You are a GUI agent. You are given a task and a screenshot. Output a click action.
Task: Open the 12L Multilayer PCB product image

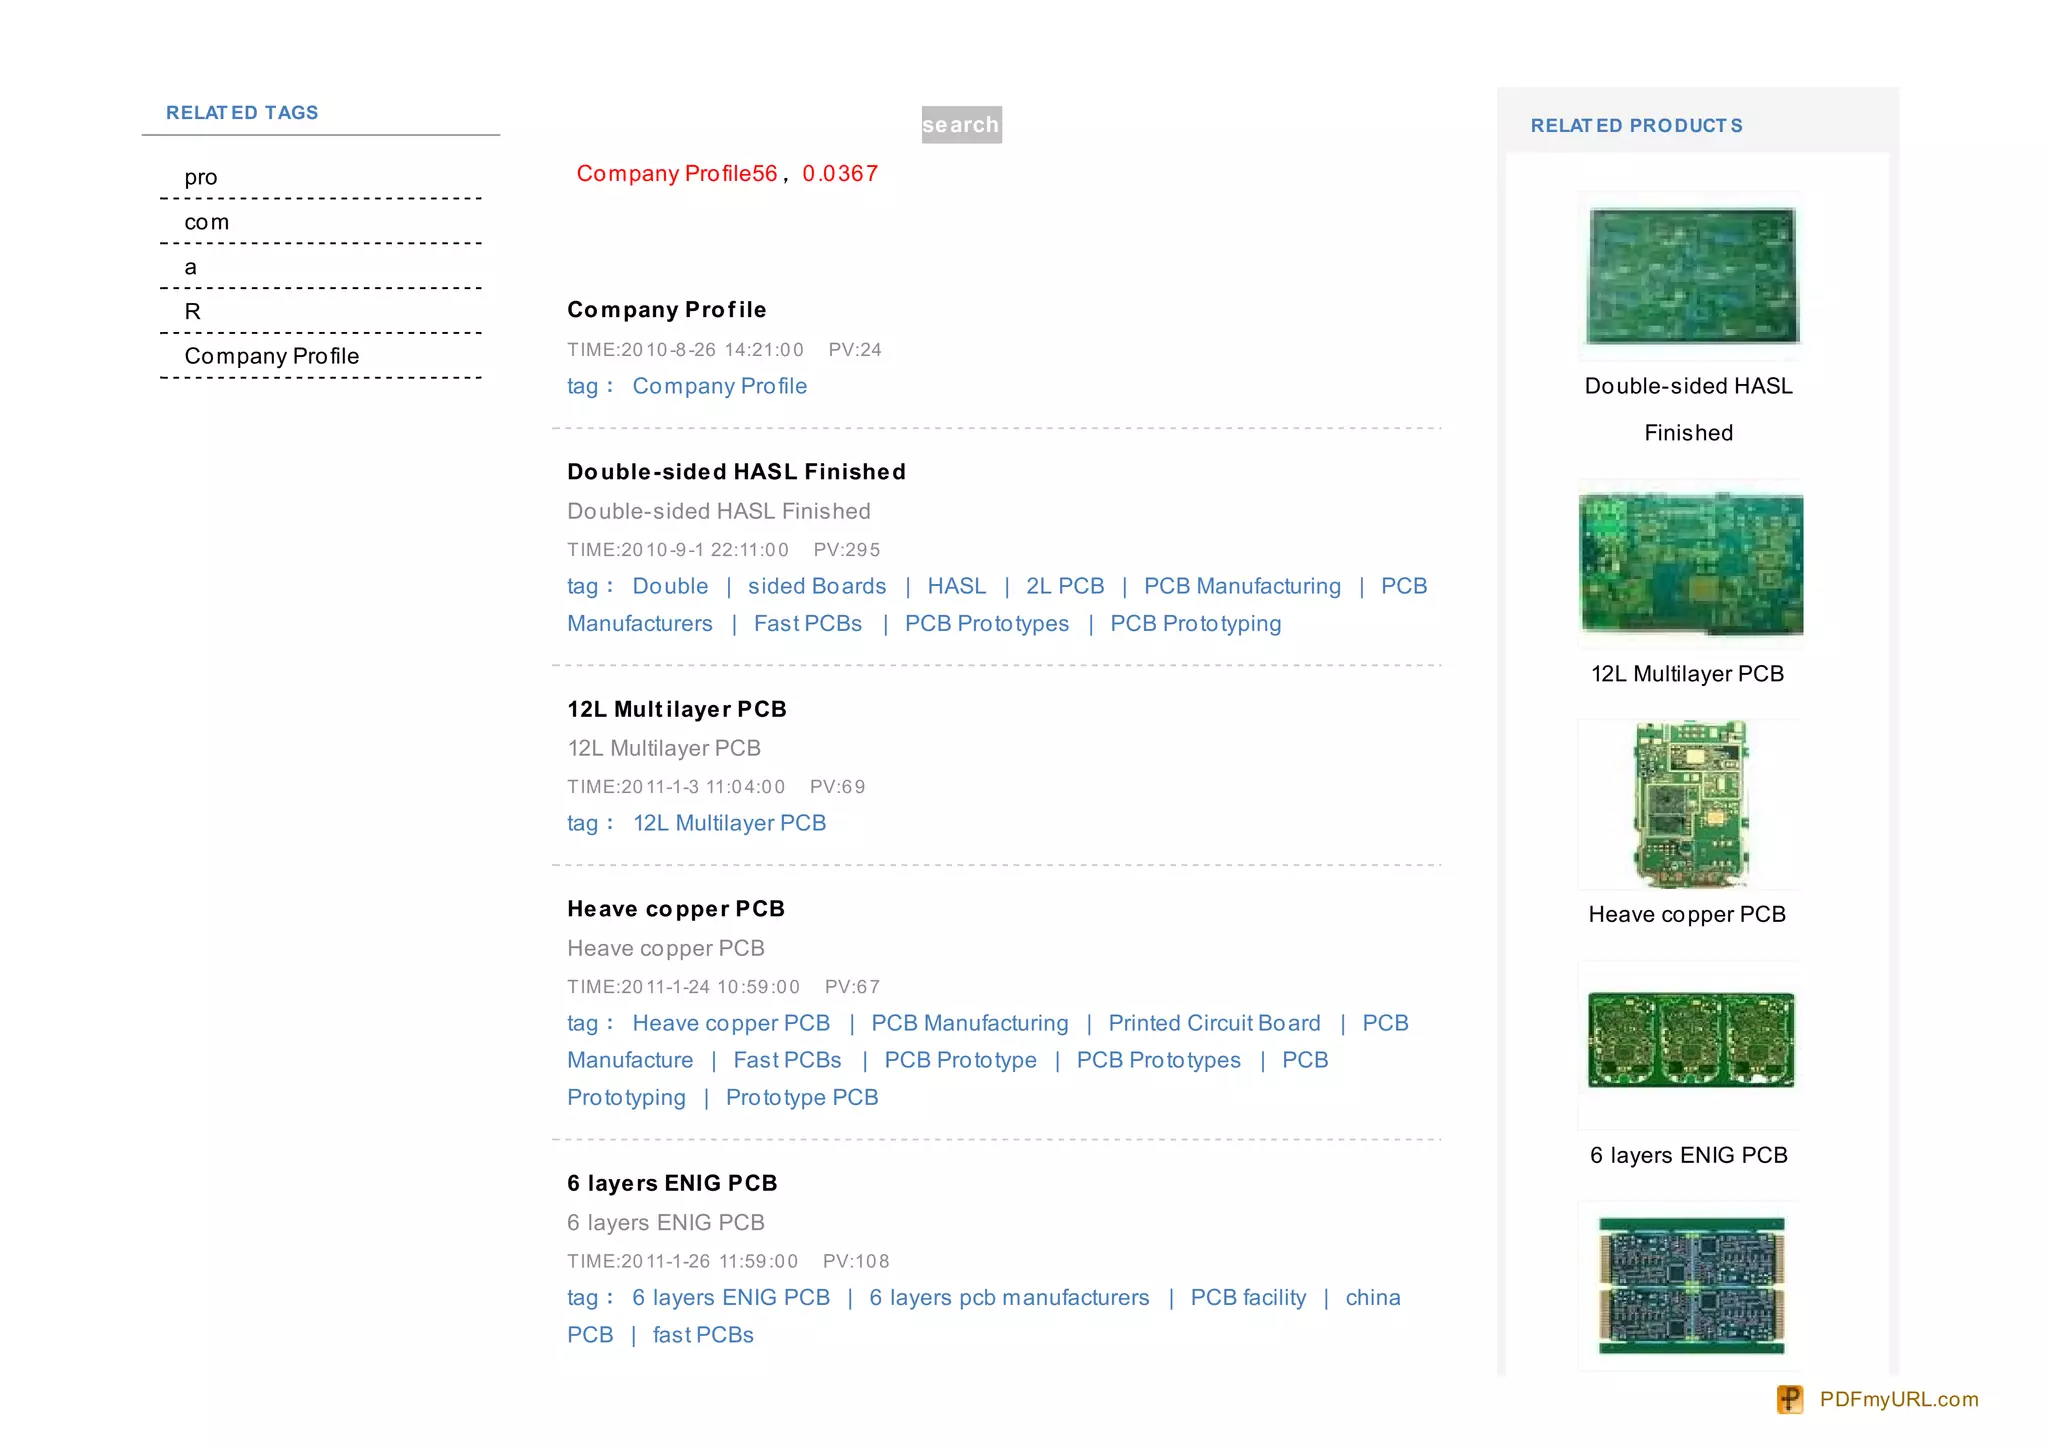(x=1690, y=564)
